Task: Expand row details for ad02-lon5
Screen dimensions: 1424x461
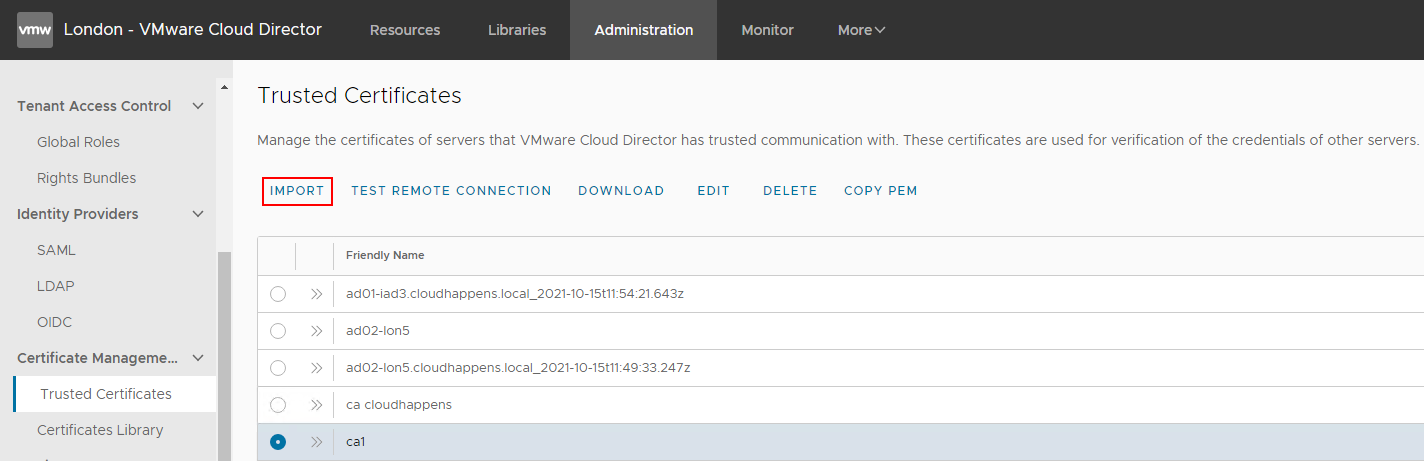Action: point(316,331)
